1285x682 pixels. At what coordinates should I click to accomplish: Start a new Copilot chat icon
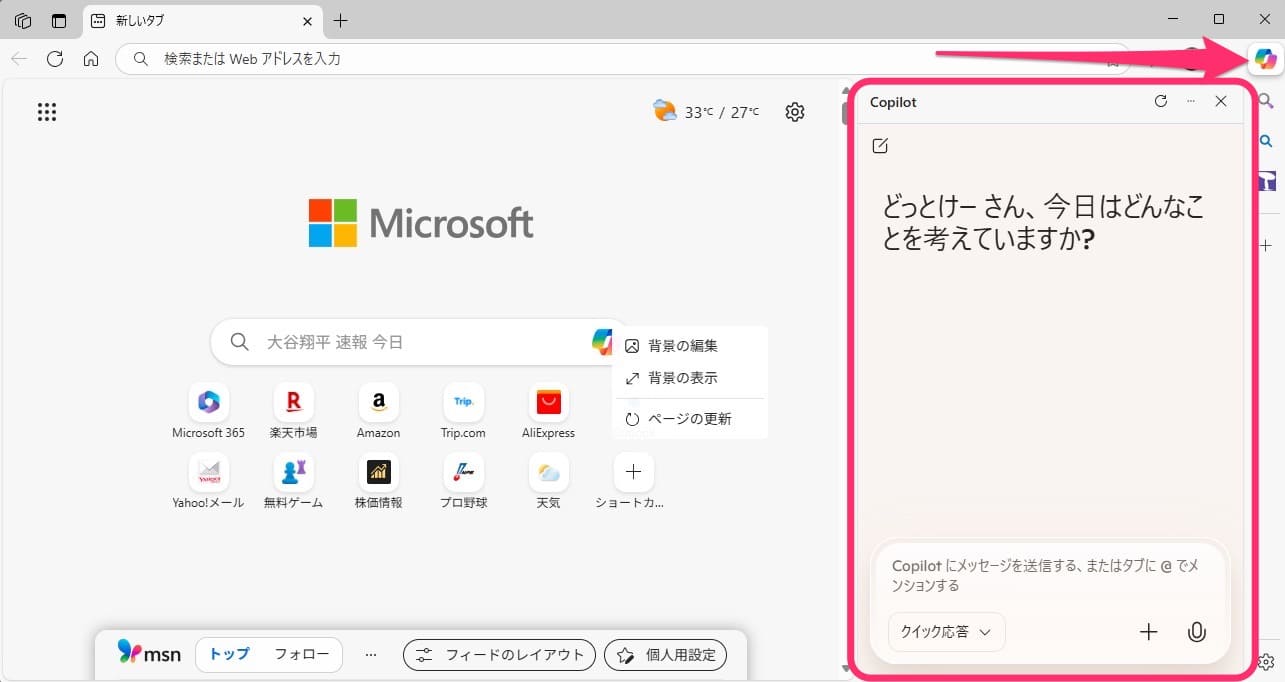pos(880,146)
